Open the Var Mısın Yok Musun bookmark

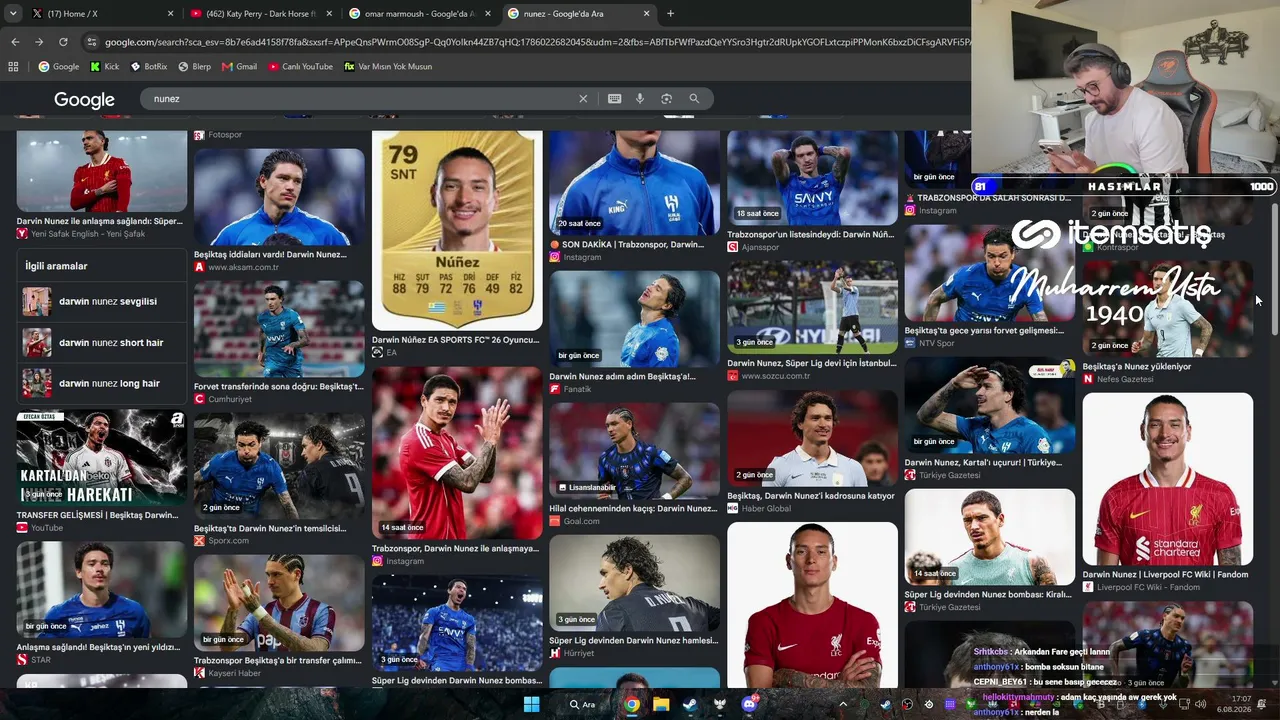coord(388,67)
